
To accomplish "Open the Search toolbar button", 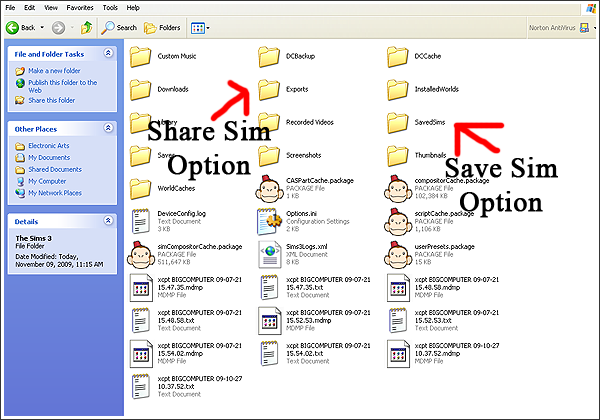I will point(119,28).
